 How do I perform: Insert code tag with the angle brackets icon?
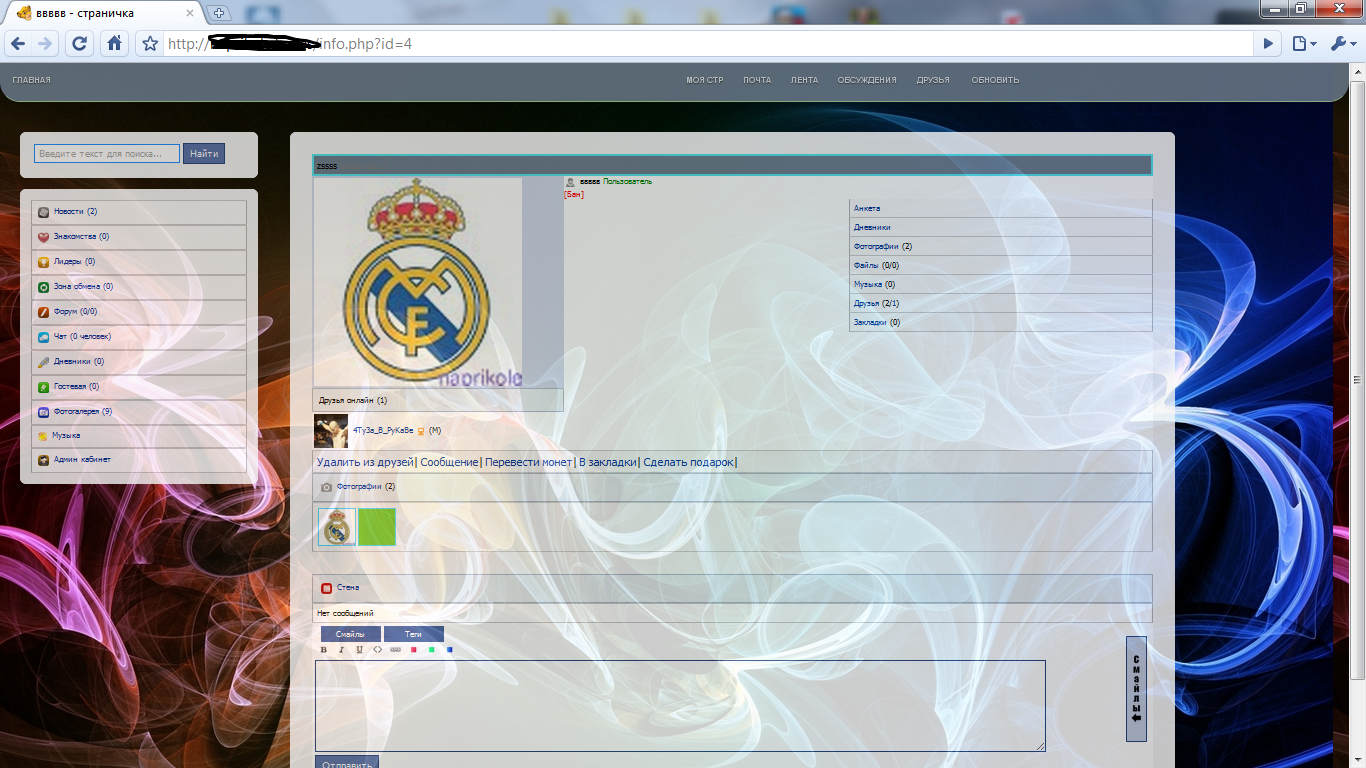tap(377, 650)
